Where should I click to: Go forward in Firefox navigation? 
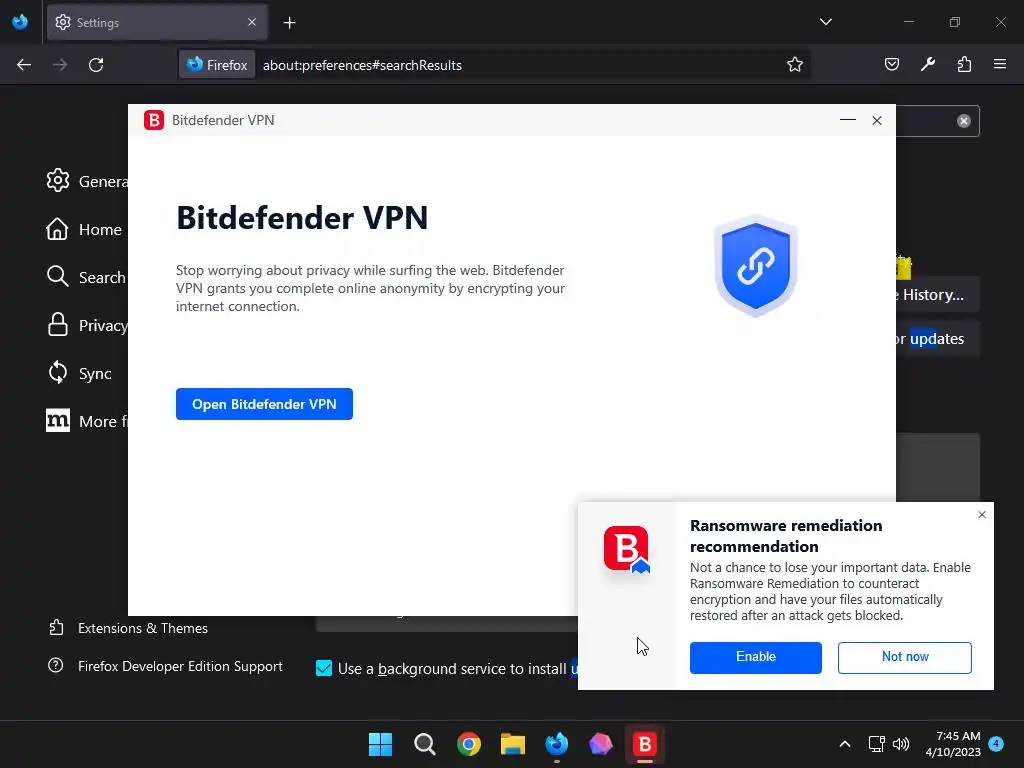(60, 65)
